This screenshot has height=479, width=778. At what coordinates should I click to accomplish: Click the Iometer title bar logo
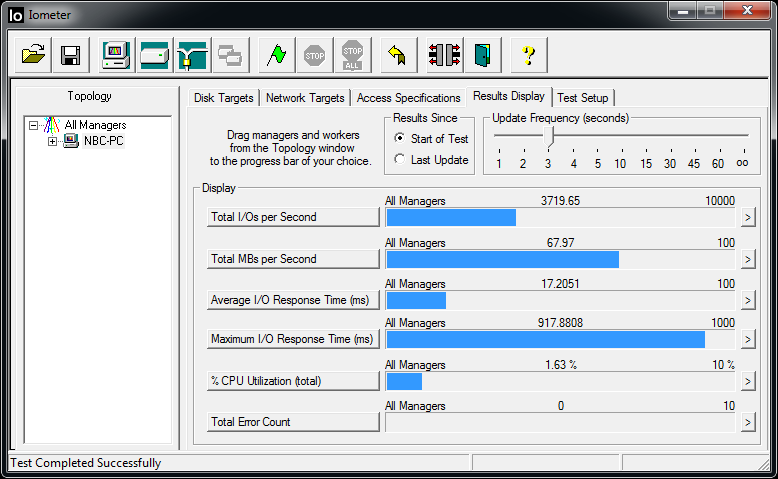coord(16,15)
